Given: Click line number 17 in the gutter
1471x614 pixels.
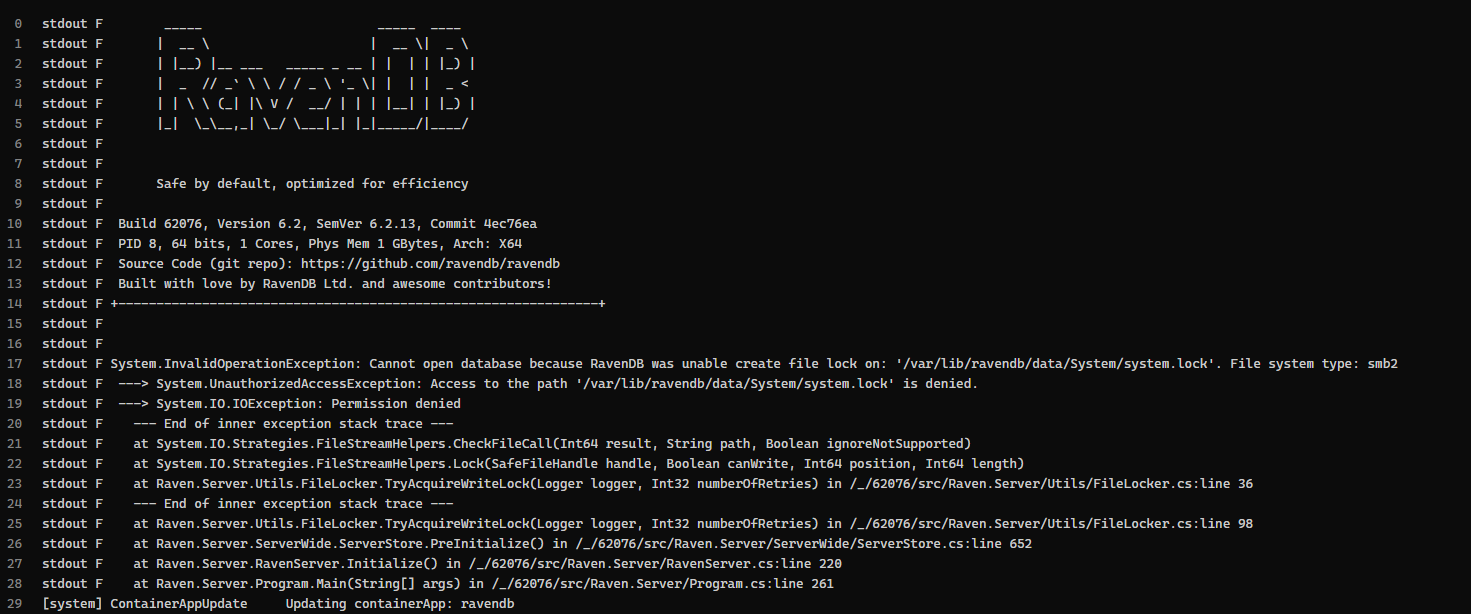Looking at the screenshot, I should (x=19, y=364).
